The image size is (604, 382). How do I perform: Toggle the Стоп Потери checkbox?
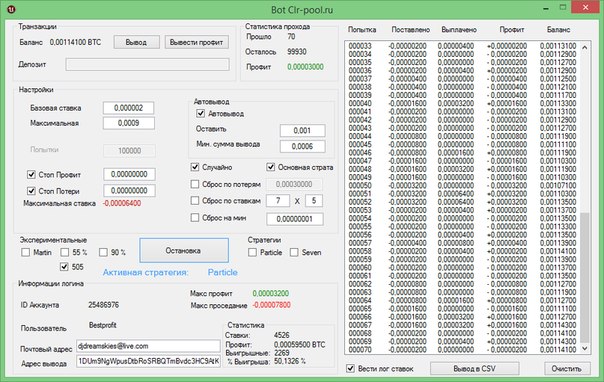(x=31, y=191)
